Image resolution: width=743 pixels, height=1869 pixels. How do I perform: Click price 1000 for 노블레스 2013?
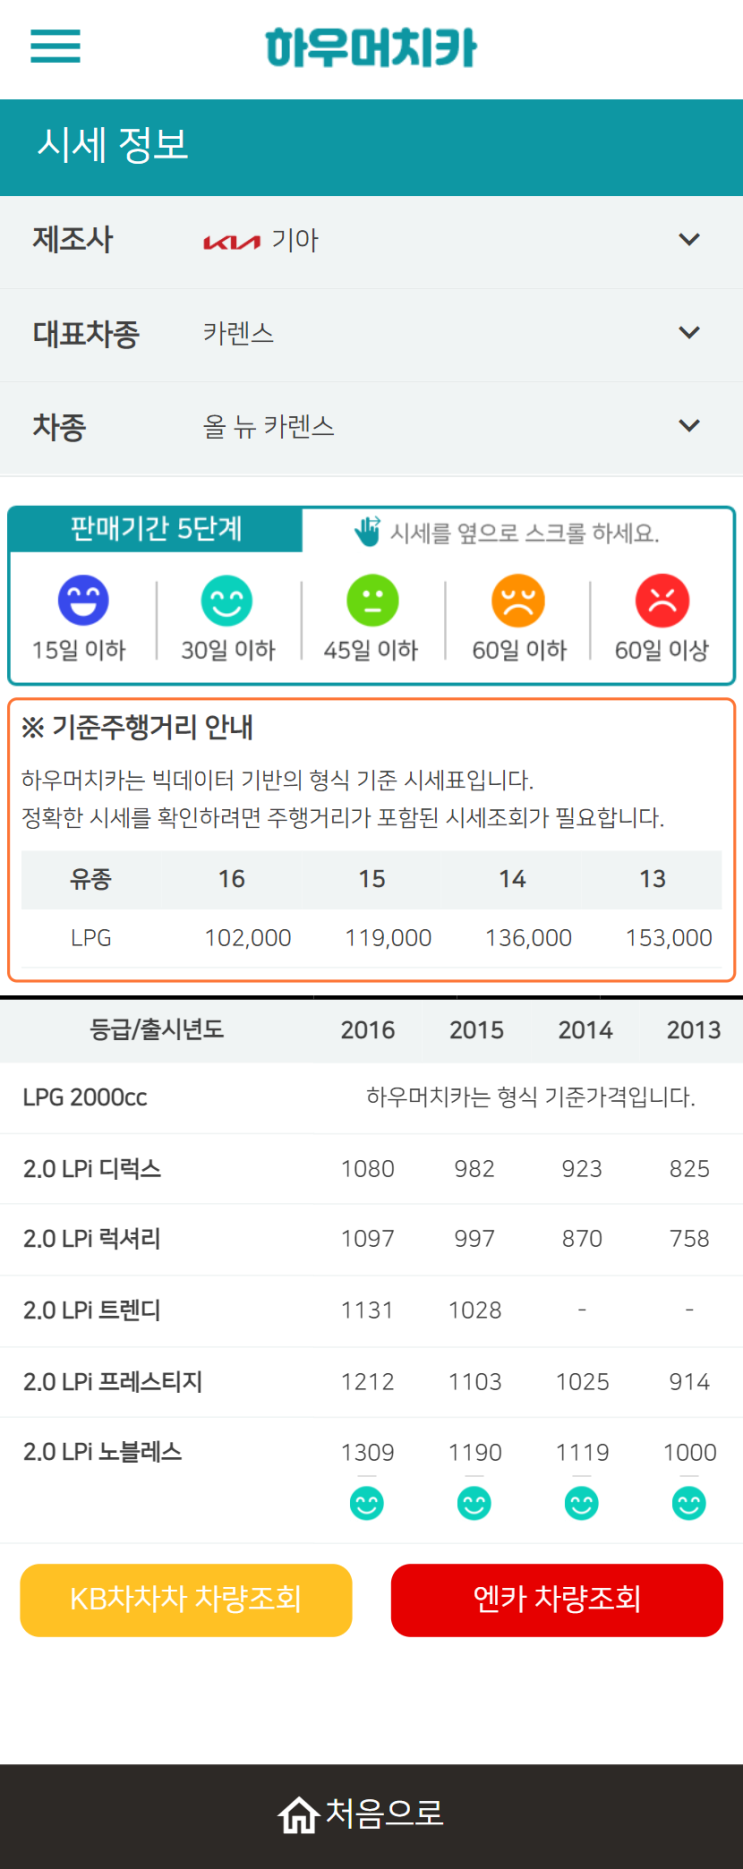[690, 1453]
